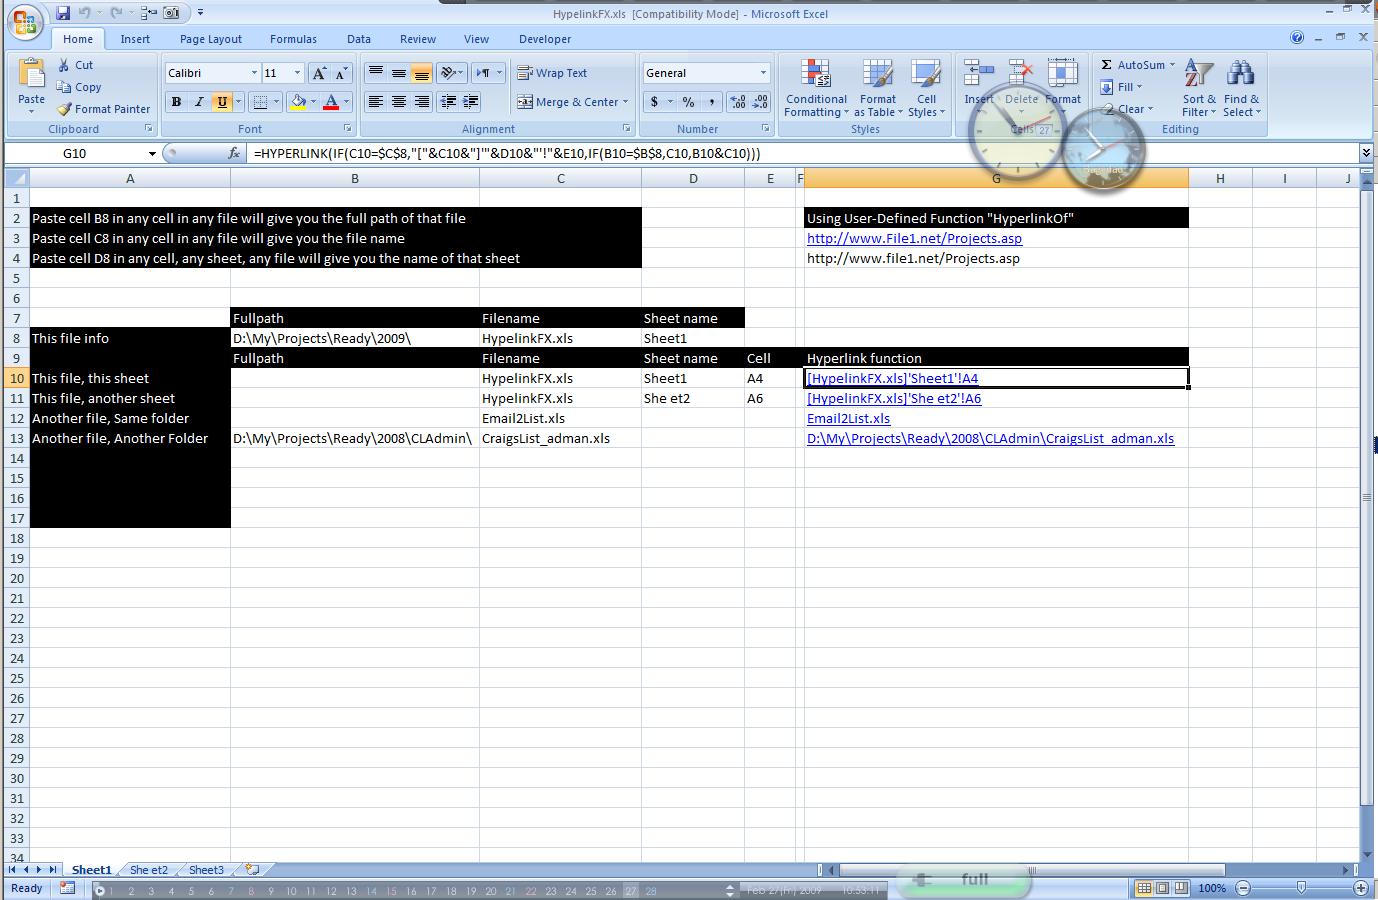
Task: Decrease indent in Alignment group
Action: tap(448, 102)
